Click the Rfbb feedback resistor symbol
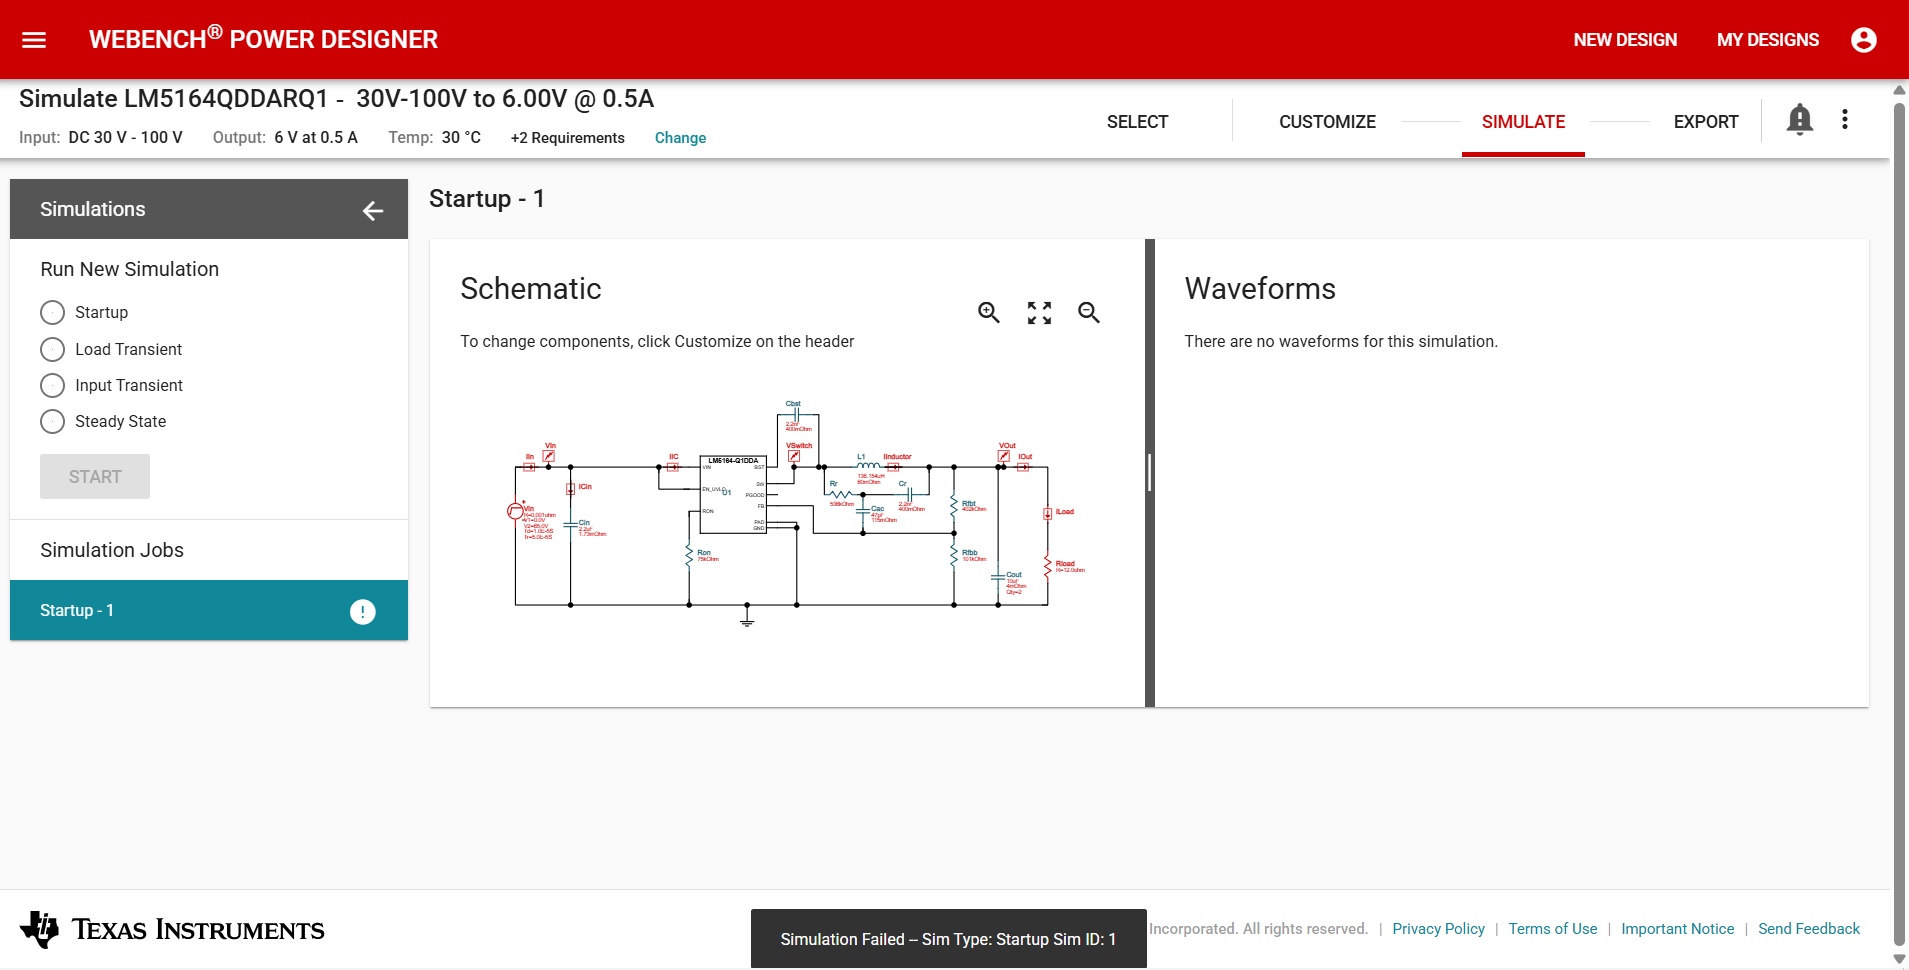The height and width of the screenshot is (970, 1909). (954, 554)
